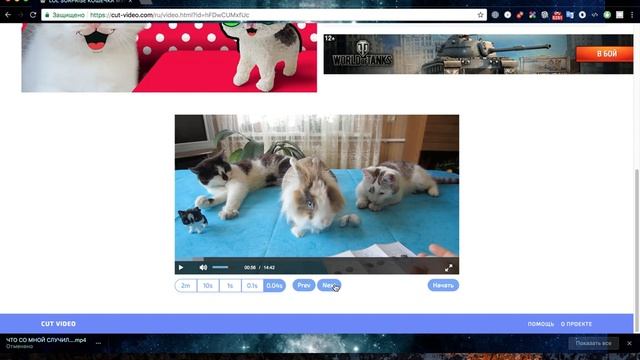Enter fullscreen mode on video player
640x360 pixels.
pyautogui.click(x=449, y=268)
